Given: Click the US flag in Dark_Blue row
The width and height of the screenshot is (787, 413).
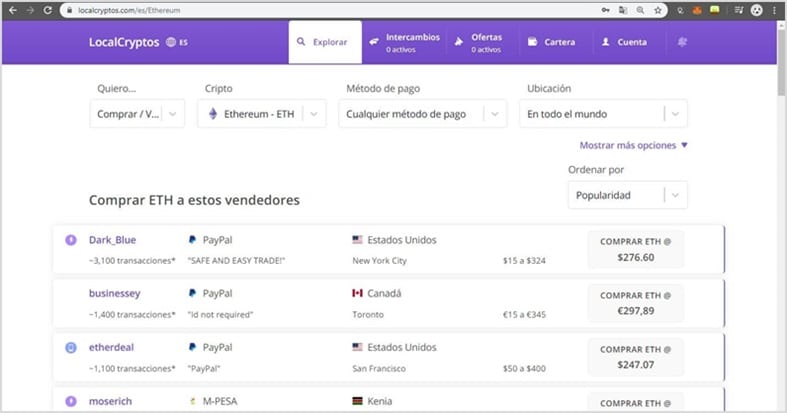Looking at the screenshot, I should (357, 240).
